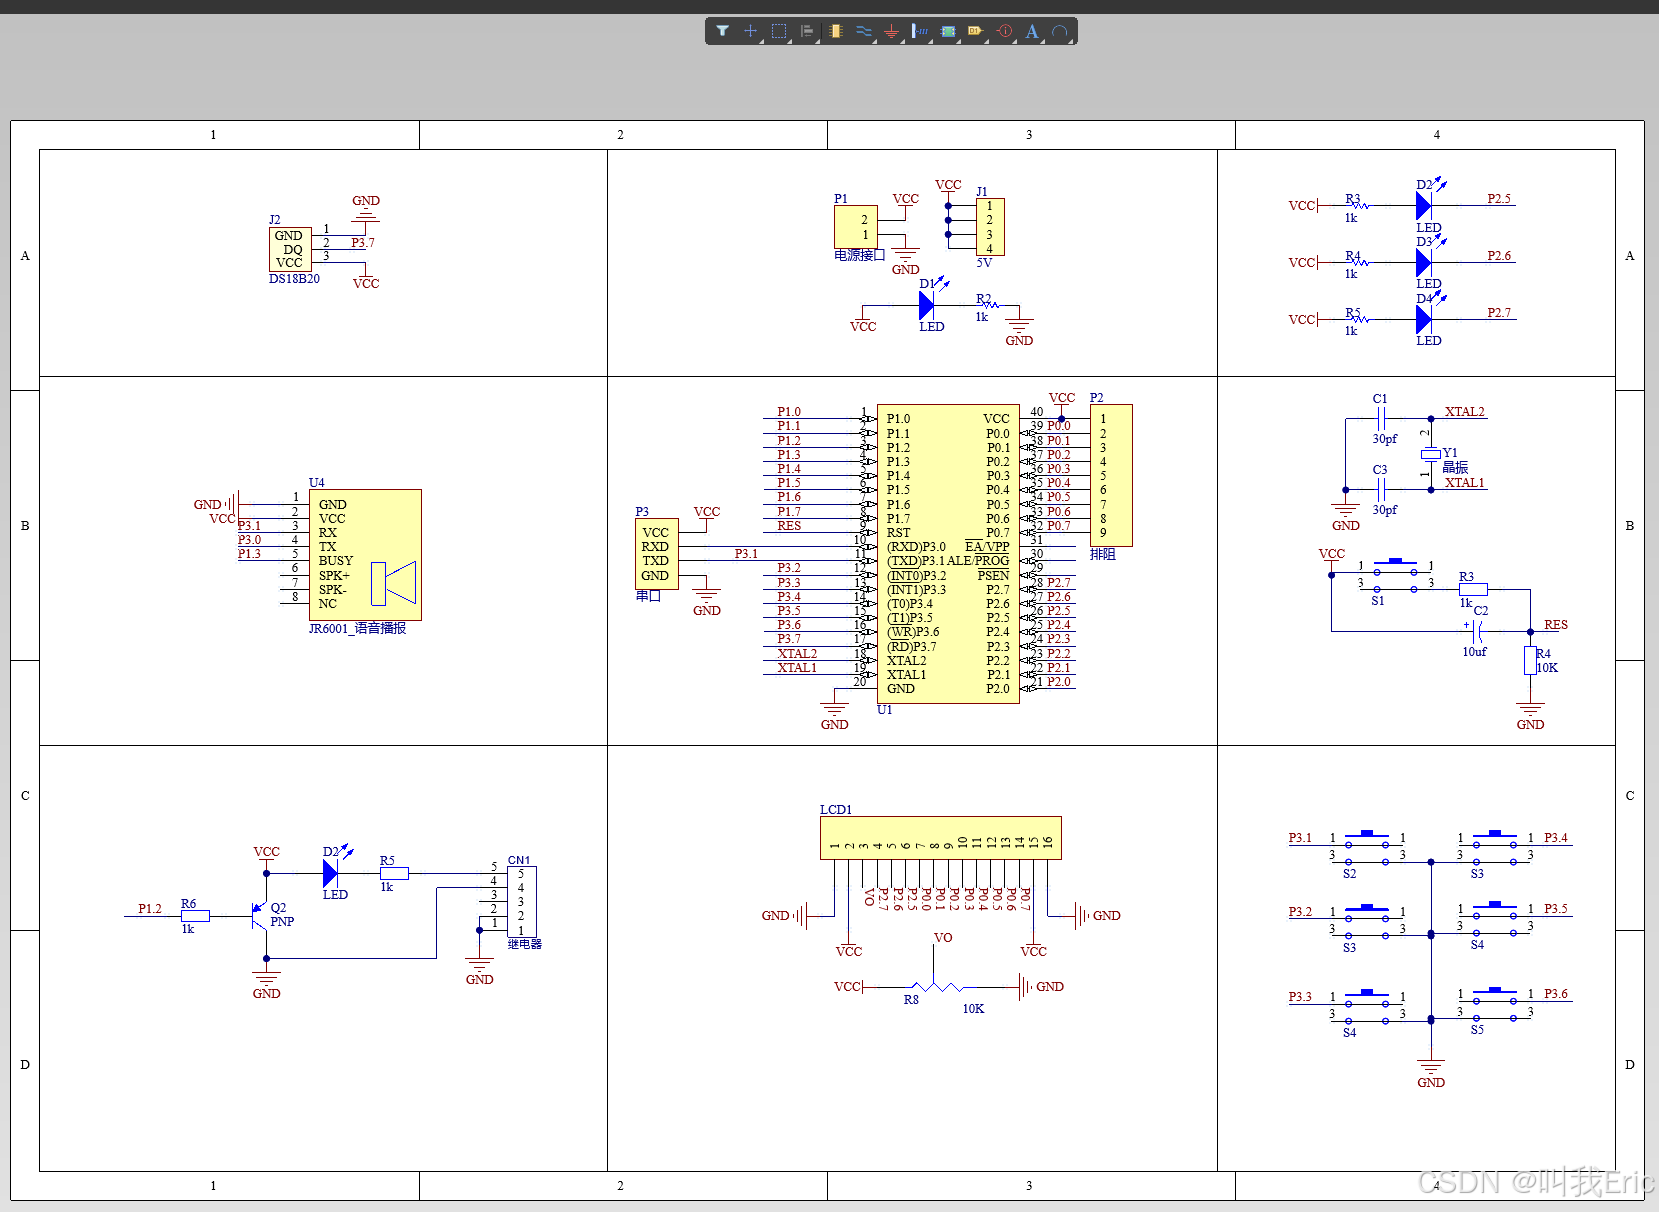This screenshot has width=1659, height=1212.
Task: Click the P1 power connector
Action: tap(856, 227)
